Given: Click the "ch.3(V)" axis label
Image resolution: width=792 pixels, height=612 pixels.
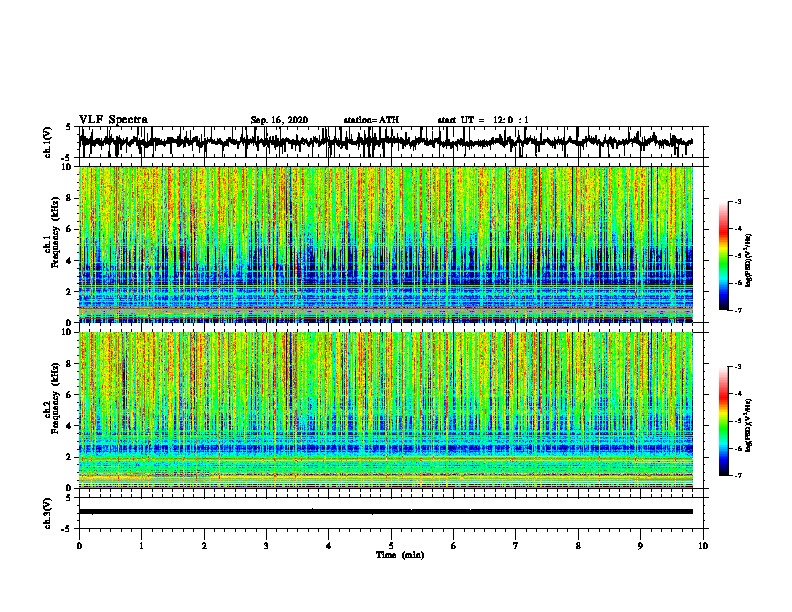Looking at the screenshot, I should pos(48,513).
